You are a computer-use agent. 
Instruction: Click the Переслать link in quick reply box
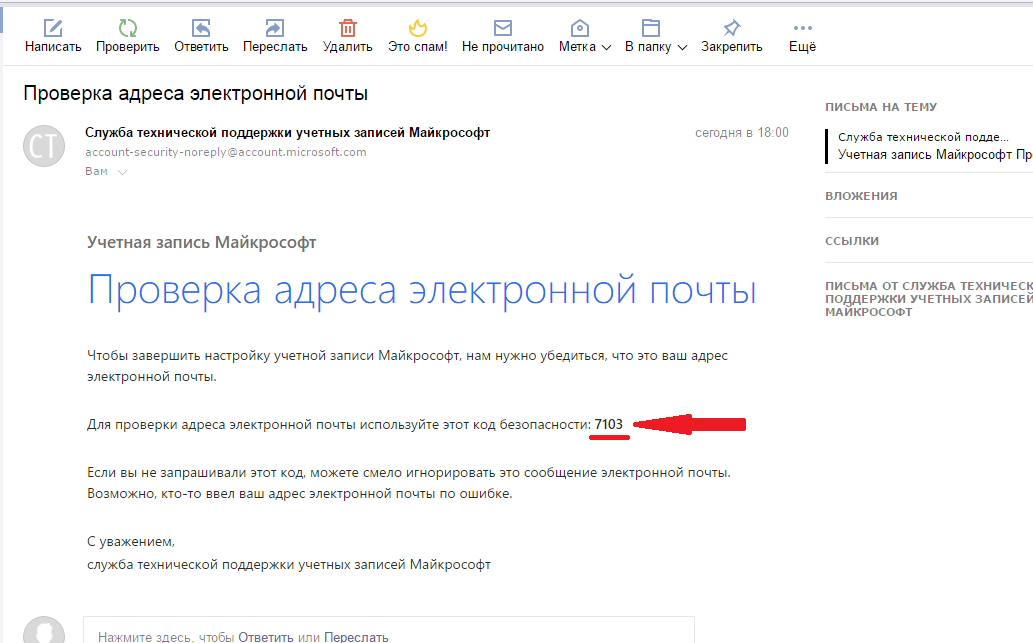356,636
